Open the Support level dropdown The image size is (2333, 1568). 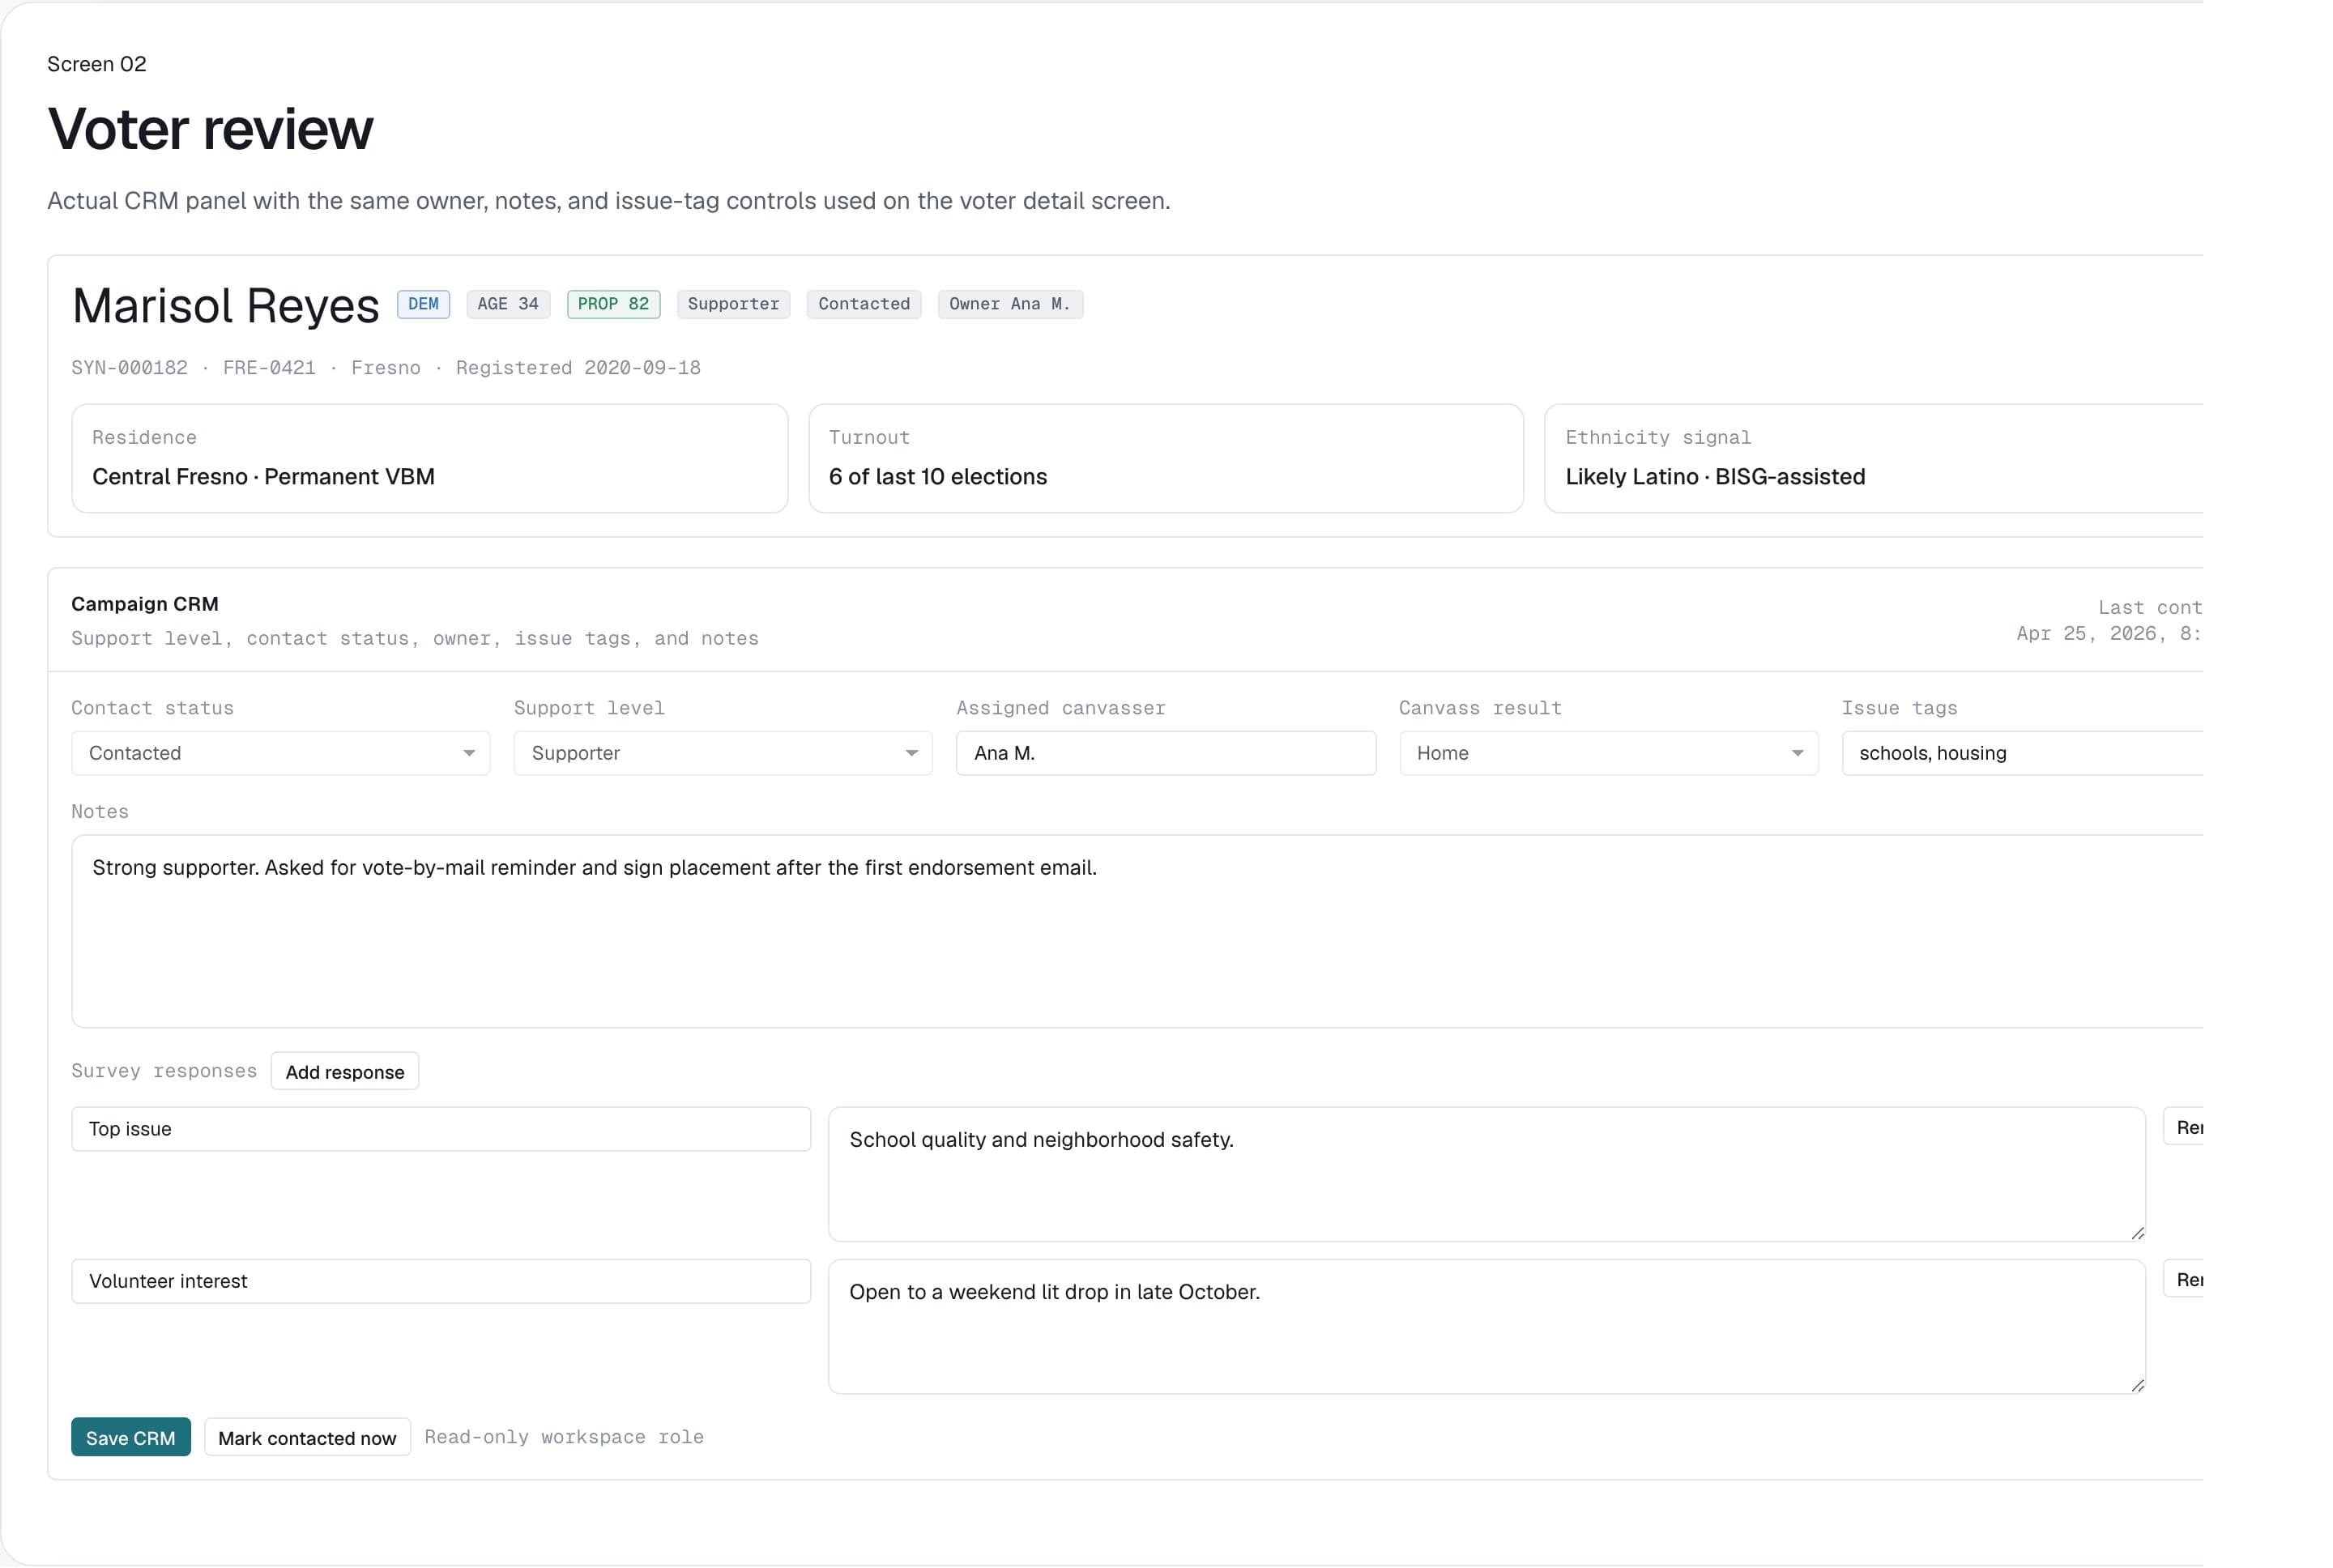point(720,753)
